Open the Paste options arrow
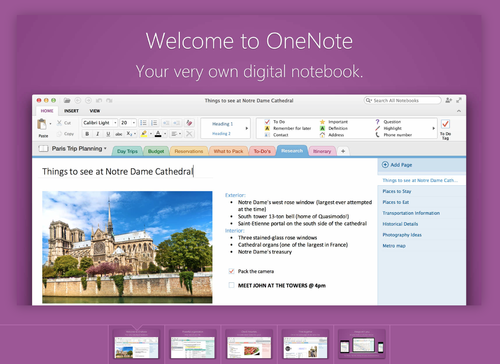 (x=50, y=124)
